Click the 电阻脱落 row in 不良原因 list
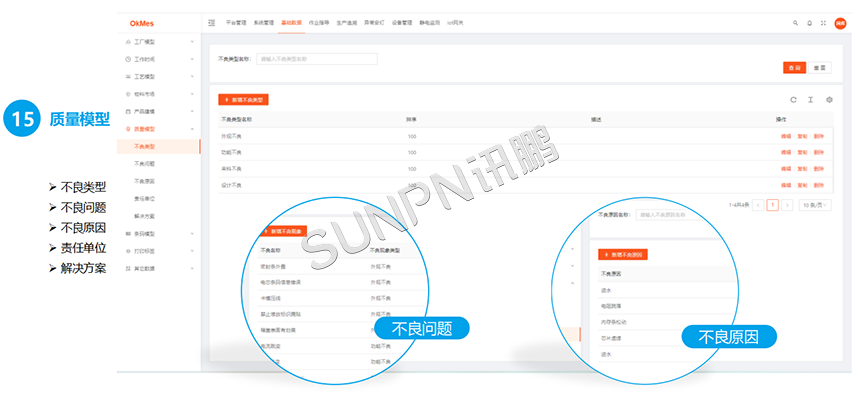Image resolution: width=860 pixels, height=394 pixels. [612, 306]
